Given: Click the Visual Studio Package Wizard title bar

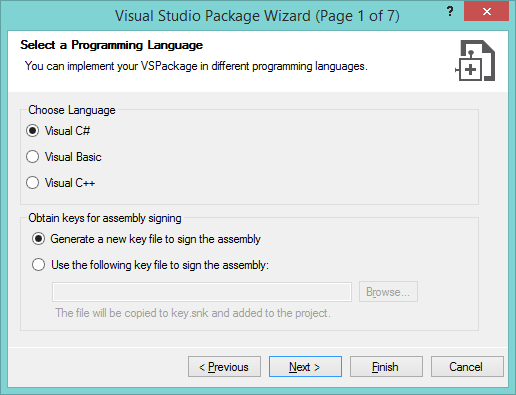Looking at the screenshot, I should [x=257, y=16].
